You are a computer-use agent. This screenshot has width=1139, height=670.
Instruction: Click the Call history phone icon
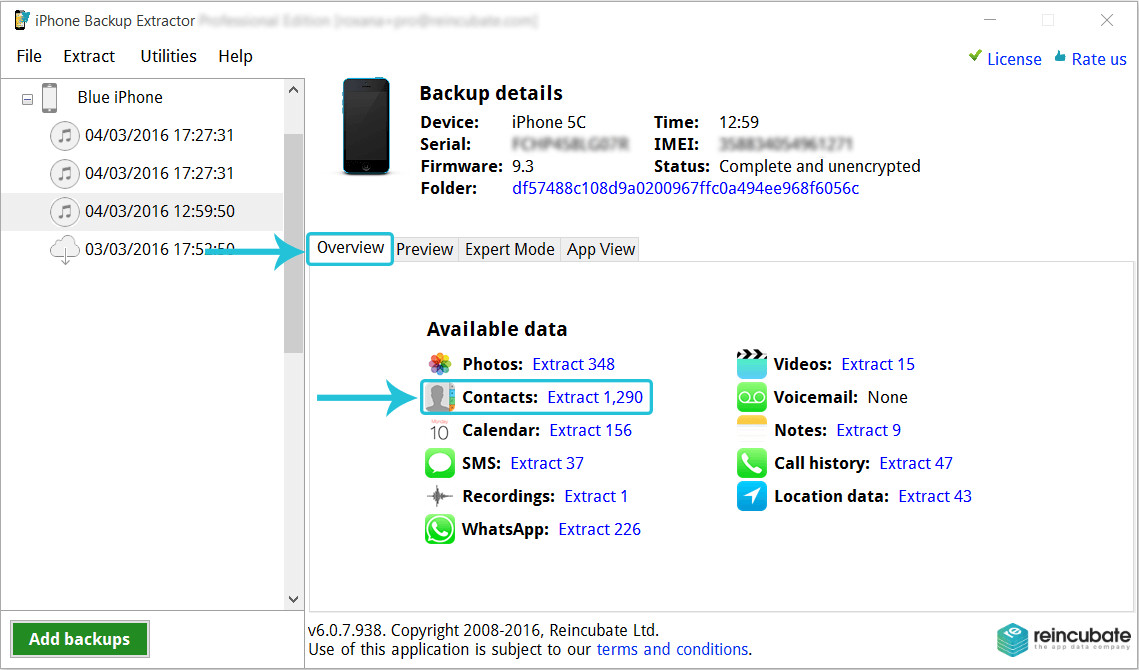(751, 463)
